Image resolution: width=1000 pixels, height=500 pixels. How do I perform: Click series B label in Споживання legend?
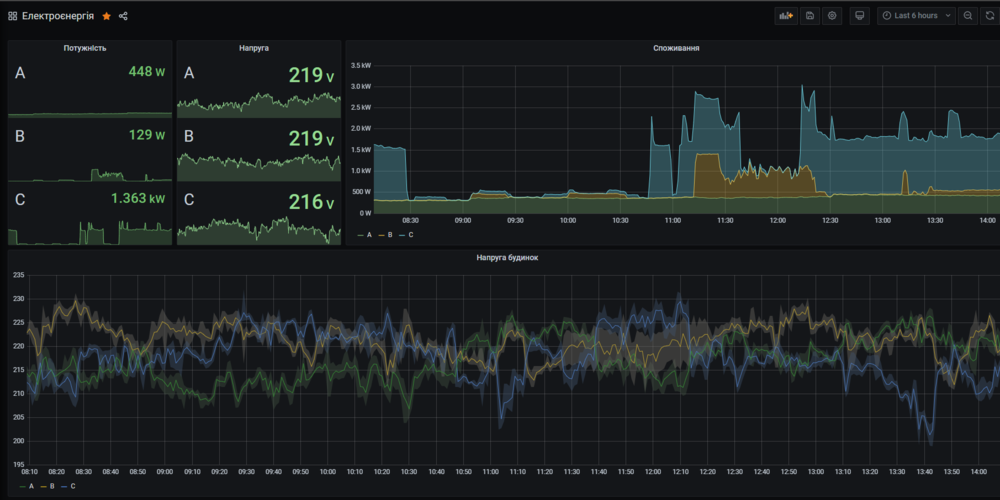pos(388,235)
